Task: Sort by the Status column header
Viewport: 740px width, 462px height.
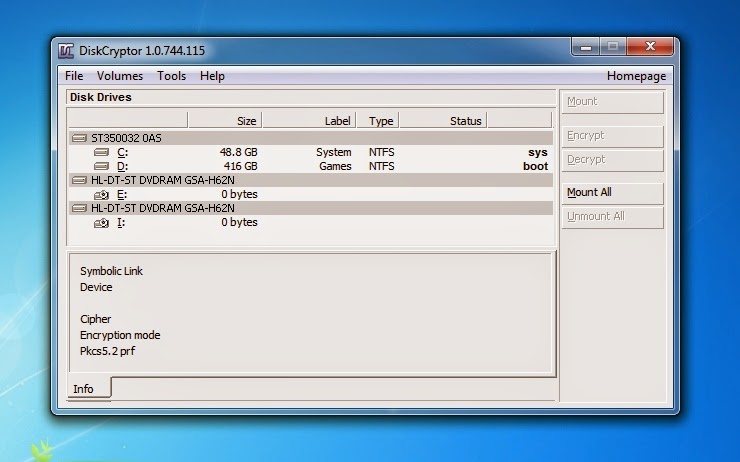Action: click(x=443, y=121)
